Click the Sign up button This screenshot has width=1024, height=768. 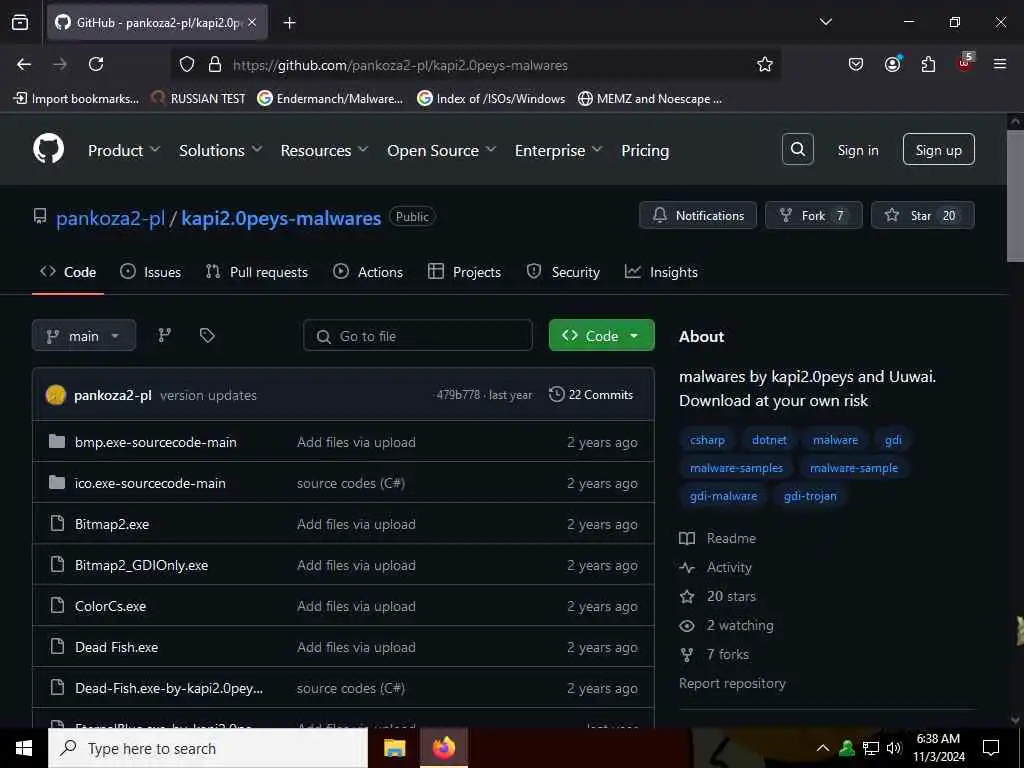938,150
